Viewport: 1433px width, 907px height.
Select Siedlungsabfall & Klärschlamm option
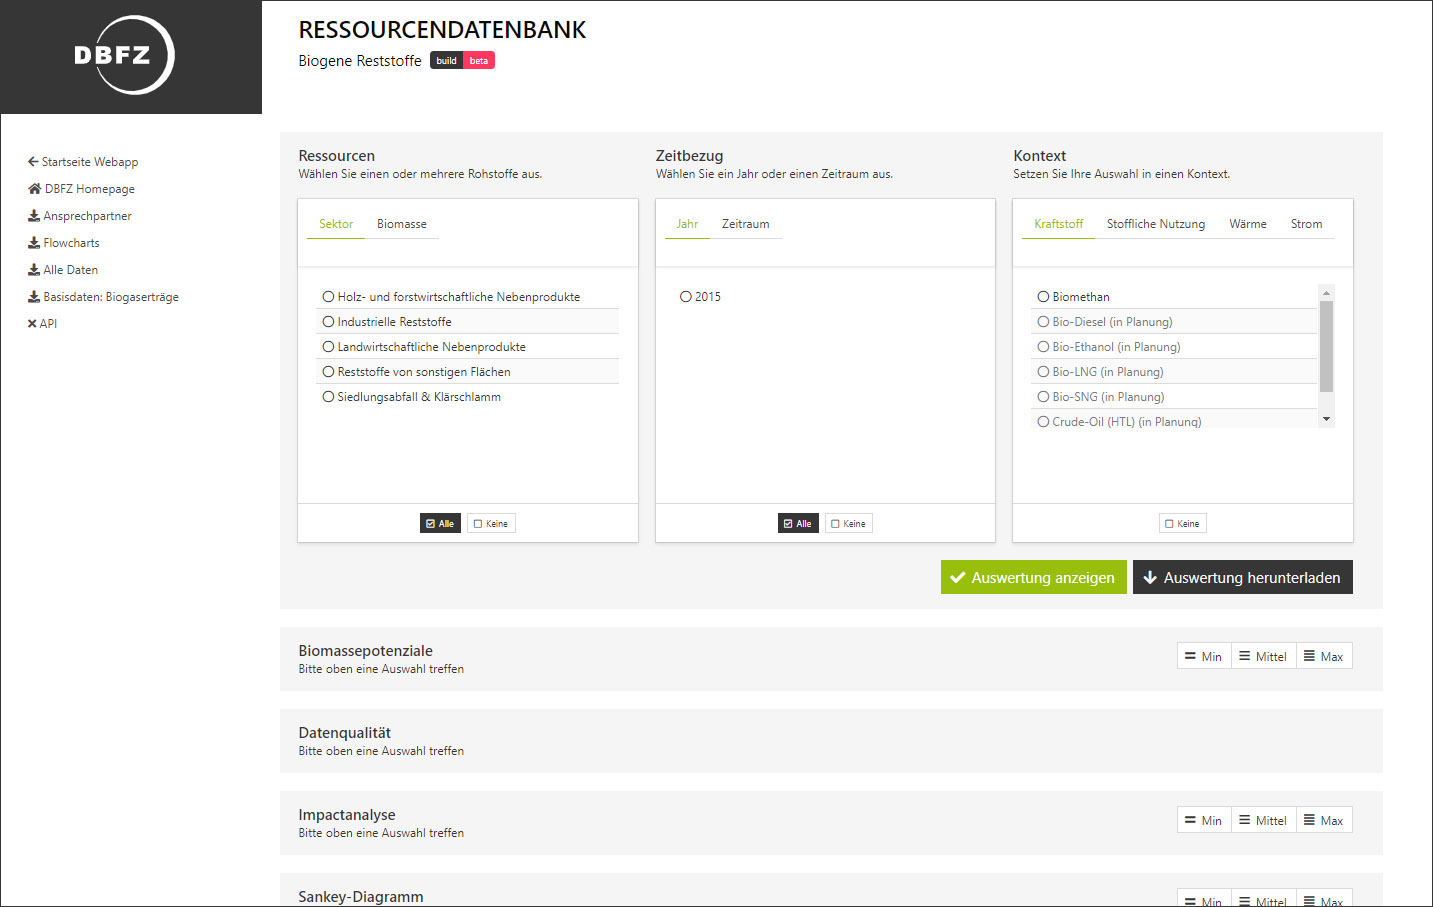[x=468, y=397]
